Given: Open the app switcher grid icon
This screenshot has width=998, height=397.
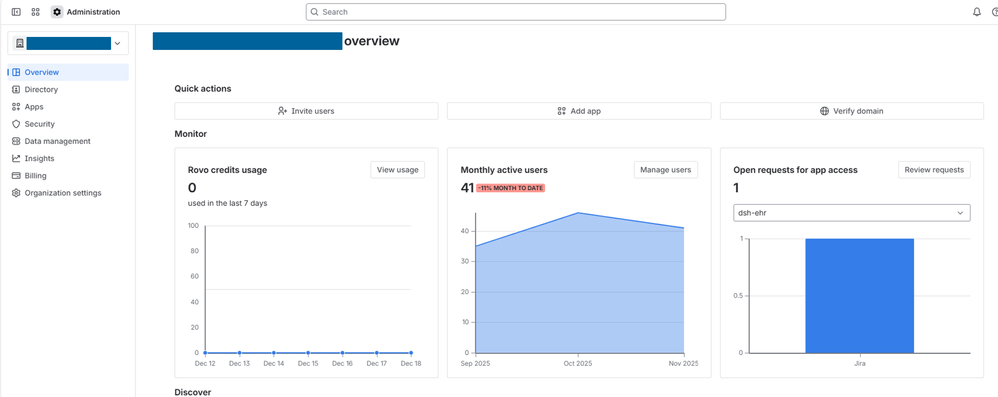Looking at the screenshot, I should (x=36, y=12).
